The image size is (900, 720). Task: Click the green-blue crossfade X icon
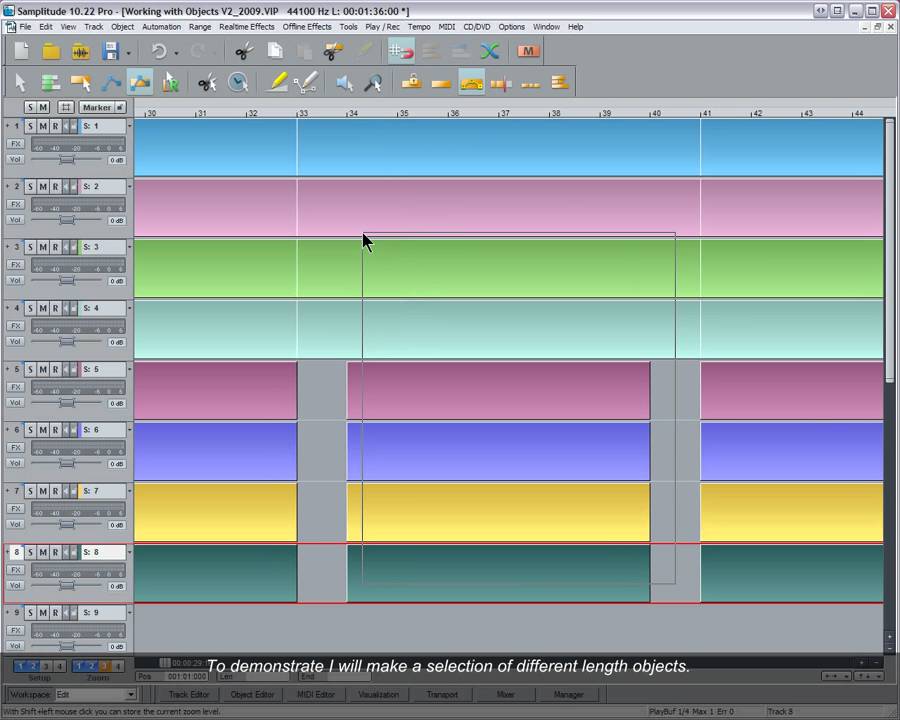490,52
